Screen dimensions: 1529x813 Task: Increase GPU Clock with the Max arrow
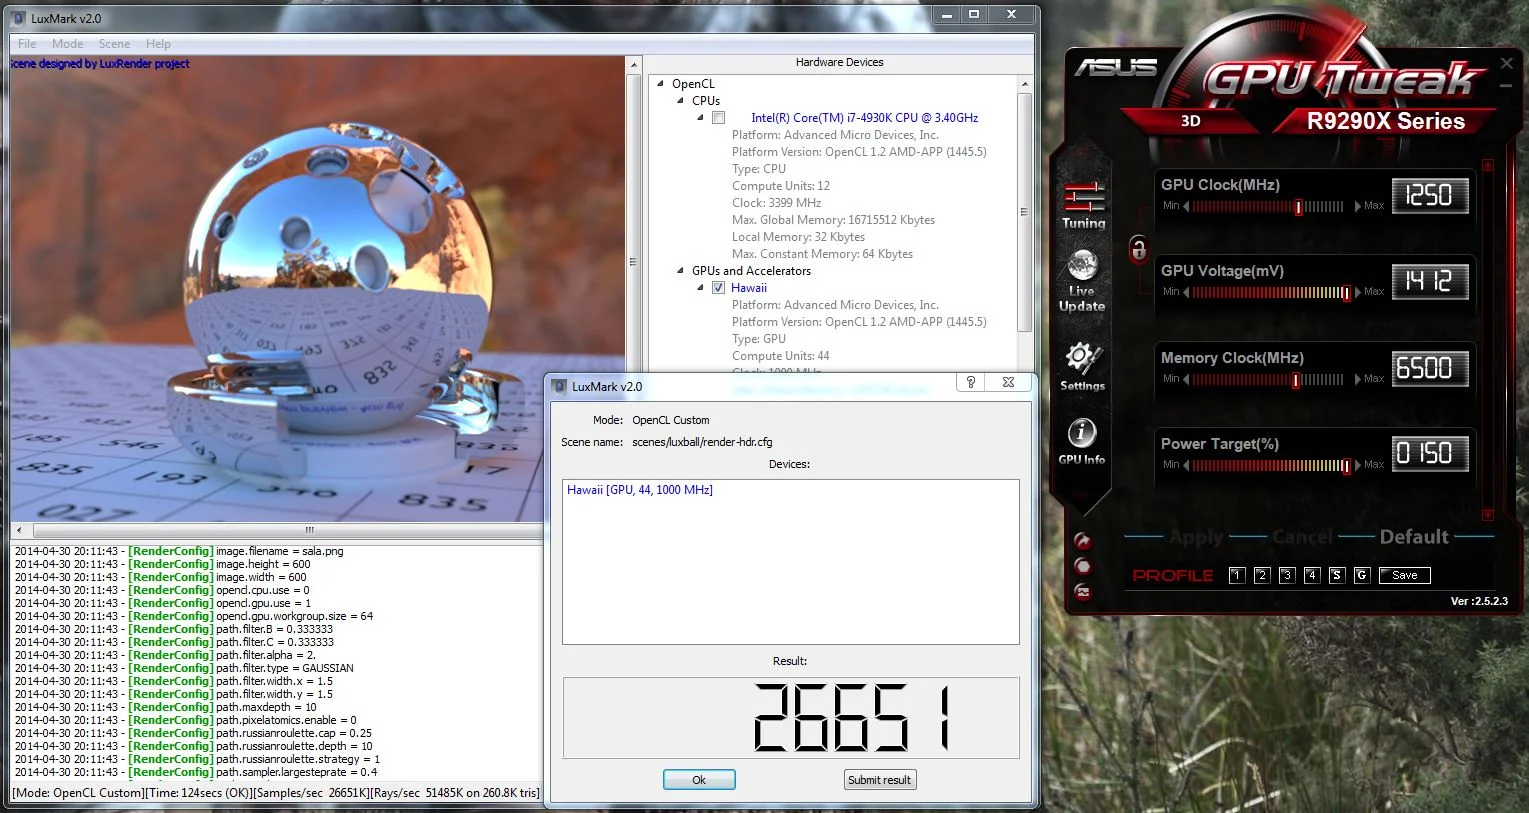click(1358, 206)
